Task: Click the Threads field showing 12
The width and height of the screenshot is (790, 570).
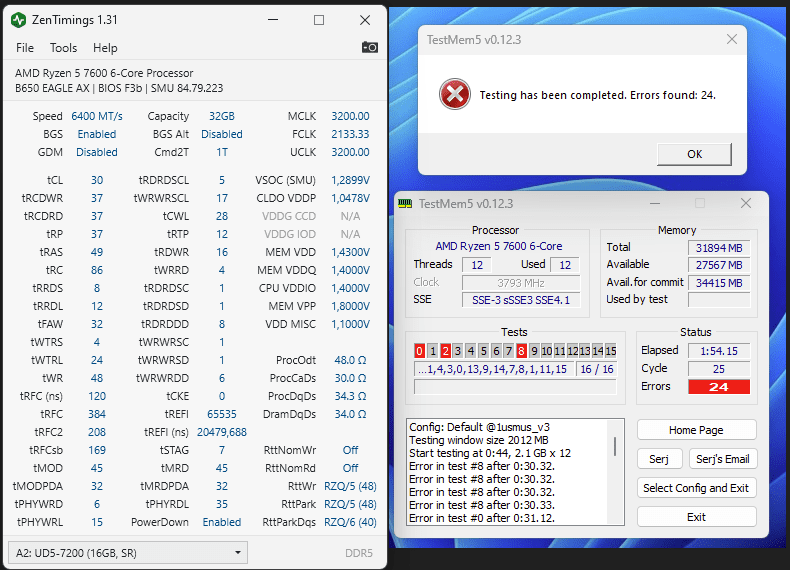Action: coord(477,265)
